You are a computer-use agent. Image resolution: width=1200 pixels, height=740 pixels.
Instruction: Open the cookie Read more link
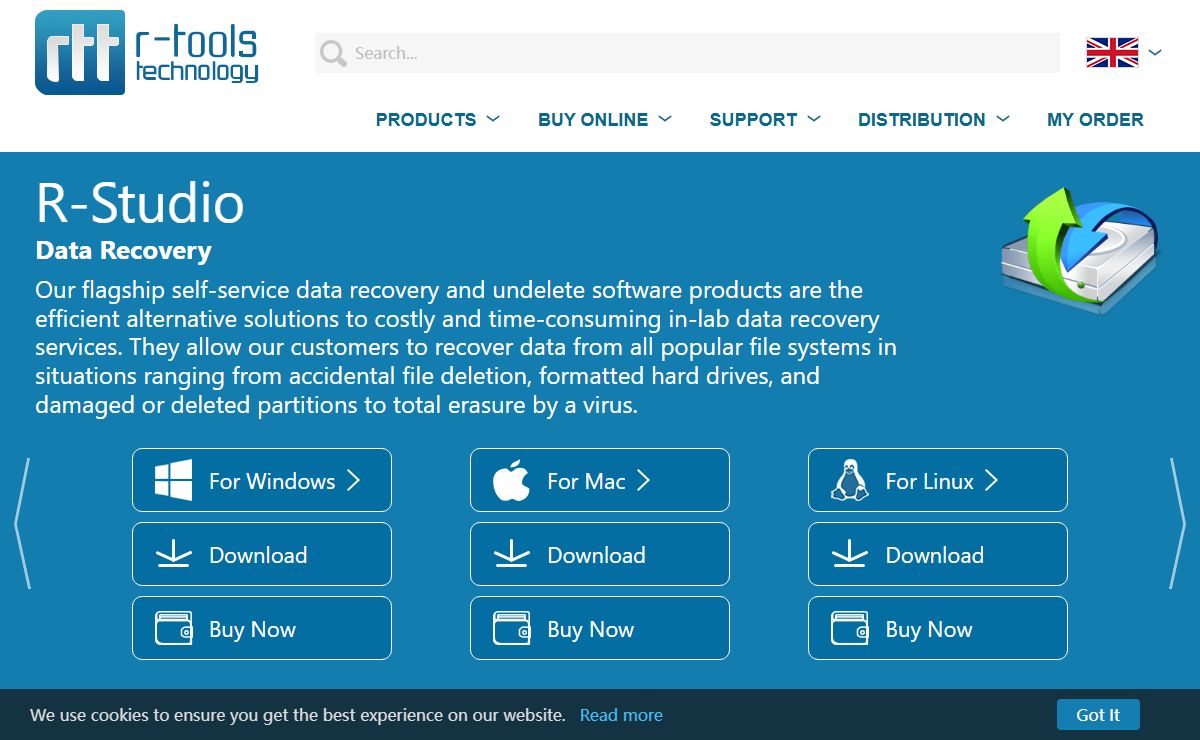(621, 715)
